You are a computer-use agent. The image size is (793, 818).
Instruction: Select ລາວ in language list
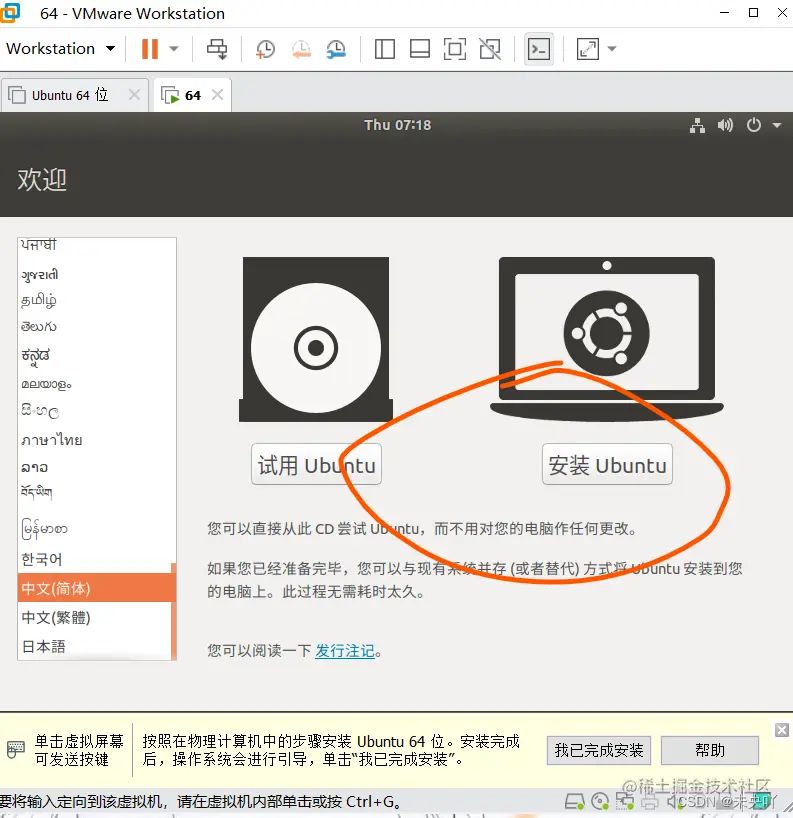click(x=94, y=467)
